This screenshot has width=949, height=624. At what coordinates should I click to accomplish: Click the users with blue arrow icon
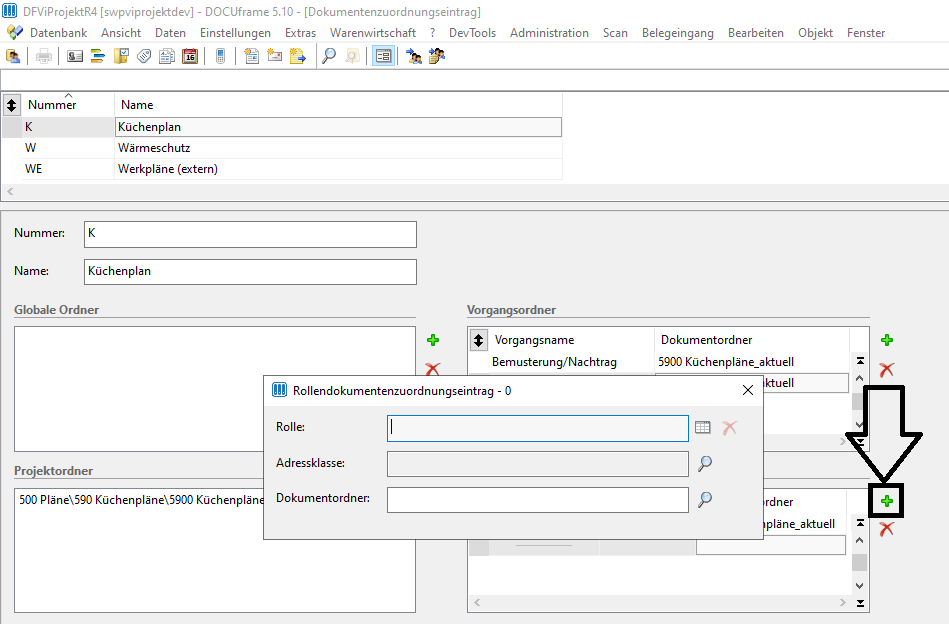(x=414, y=57)
